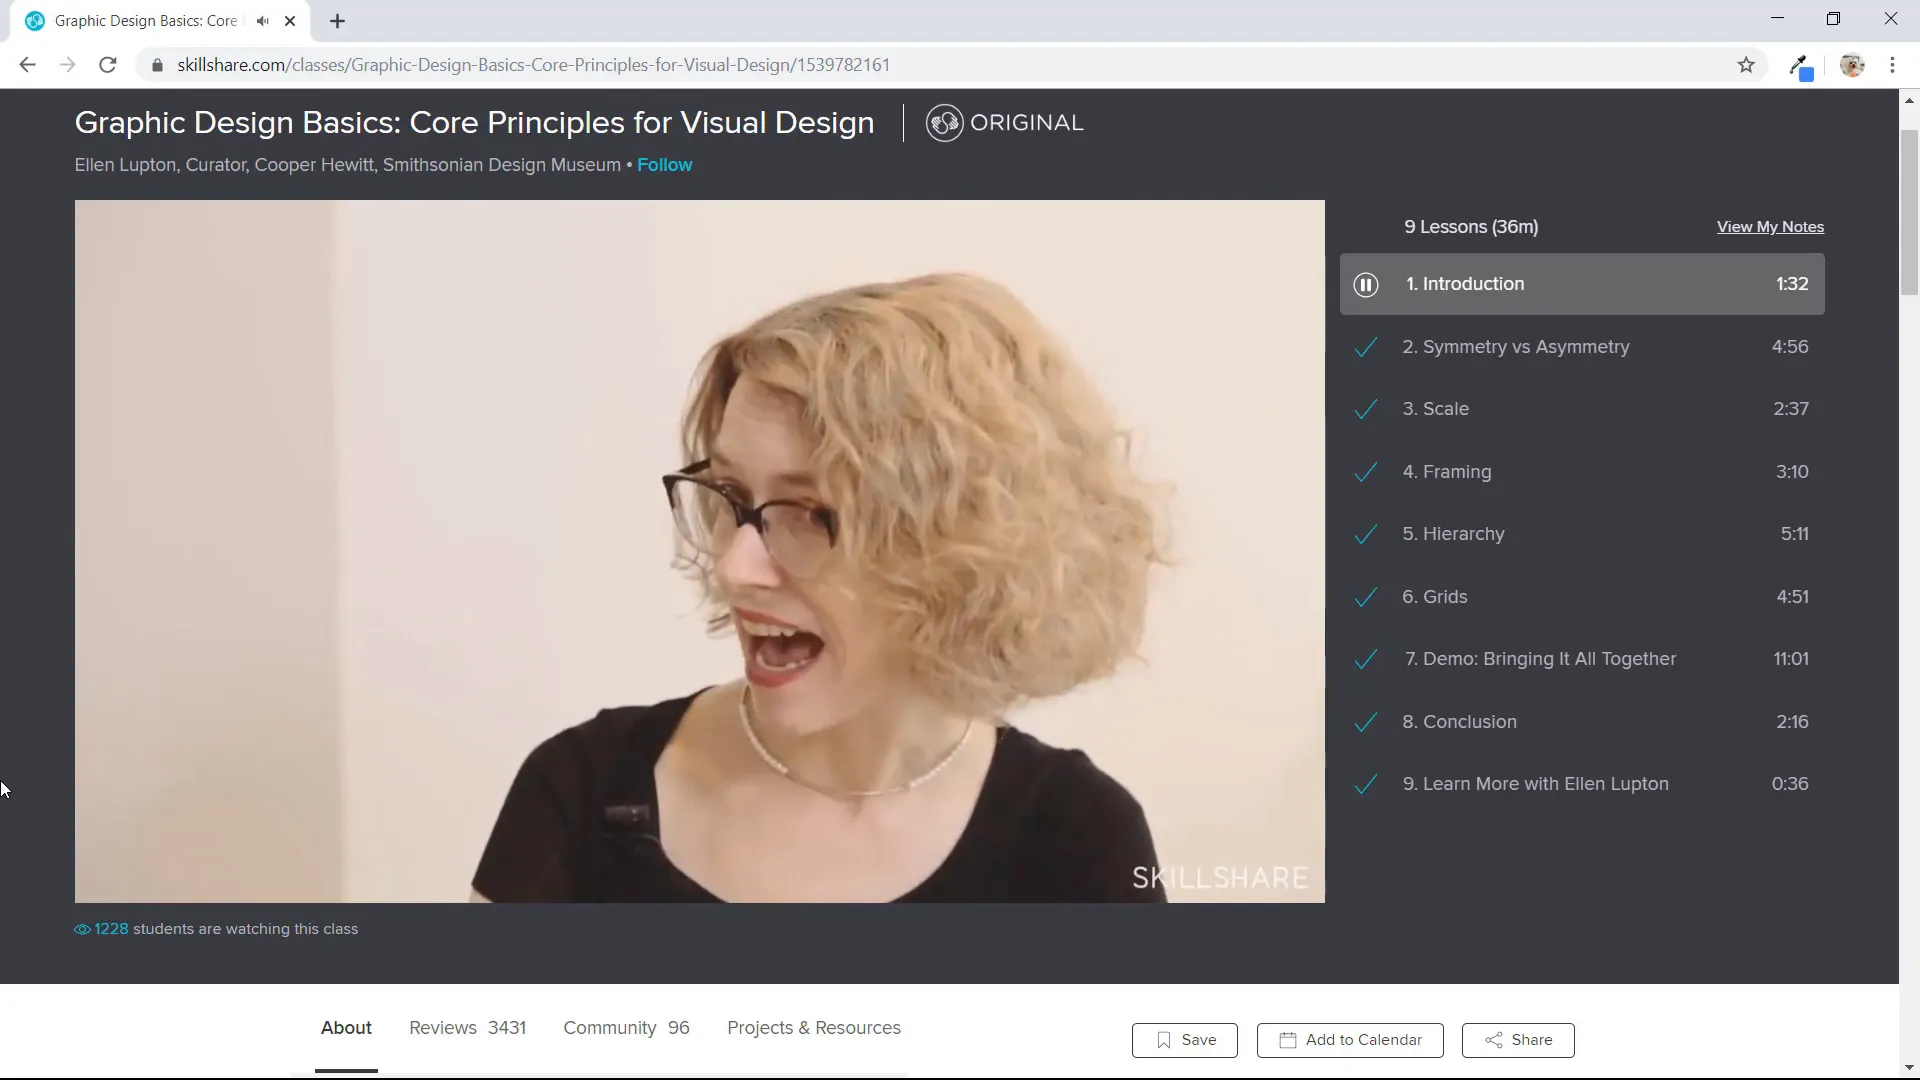Select the 1. Introduction lesson title
This screenshot has height=1080, width=1920.
point(1465,284)
